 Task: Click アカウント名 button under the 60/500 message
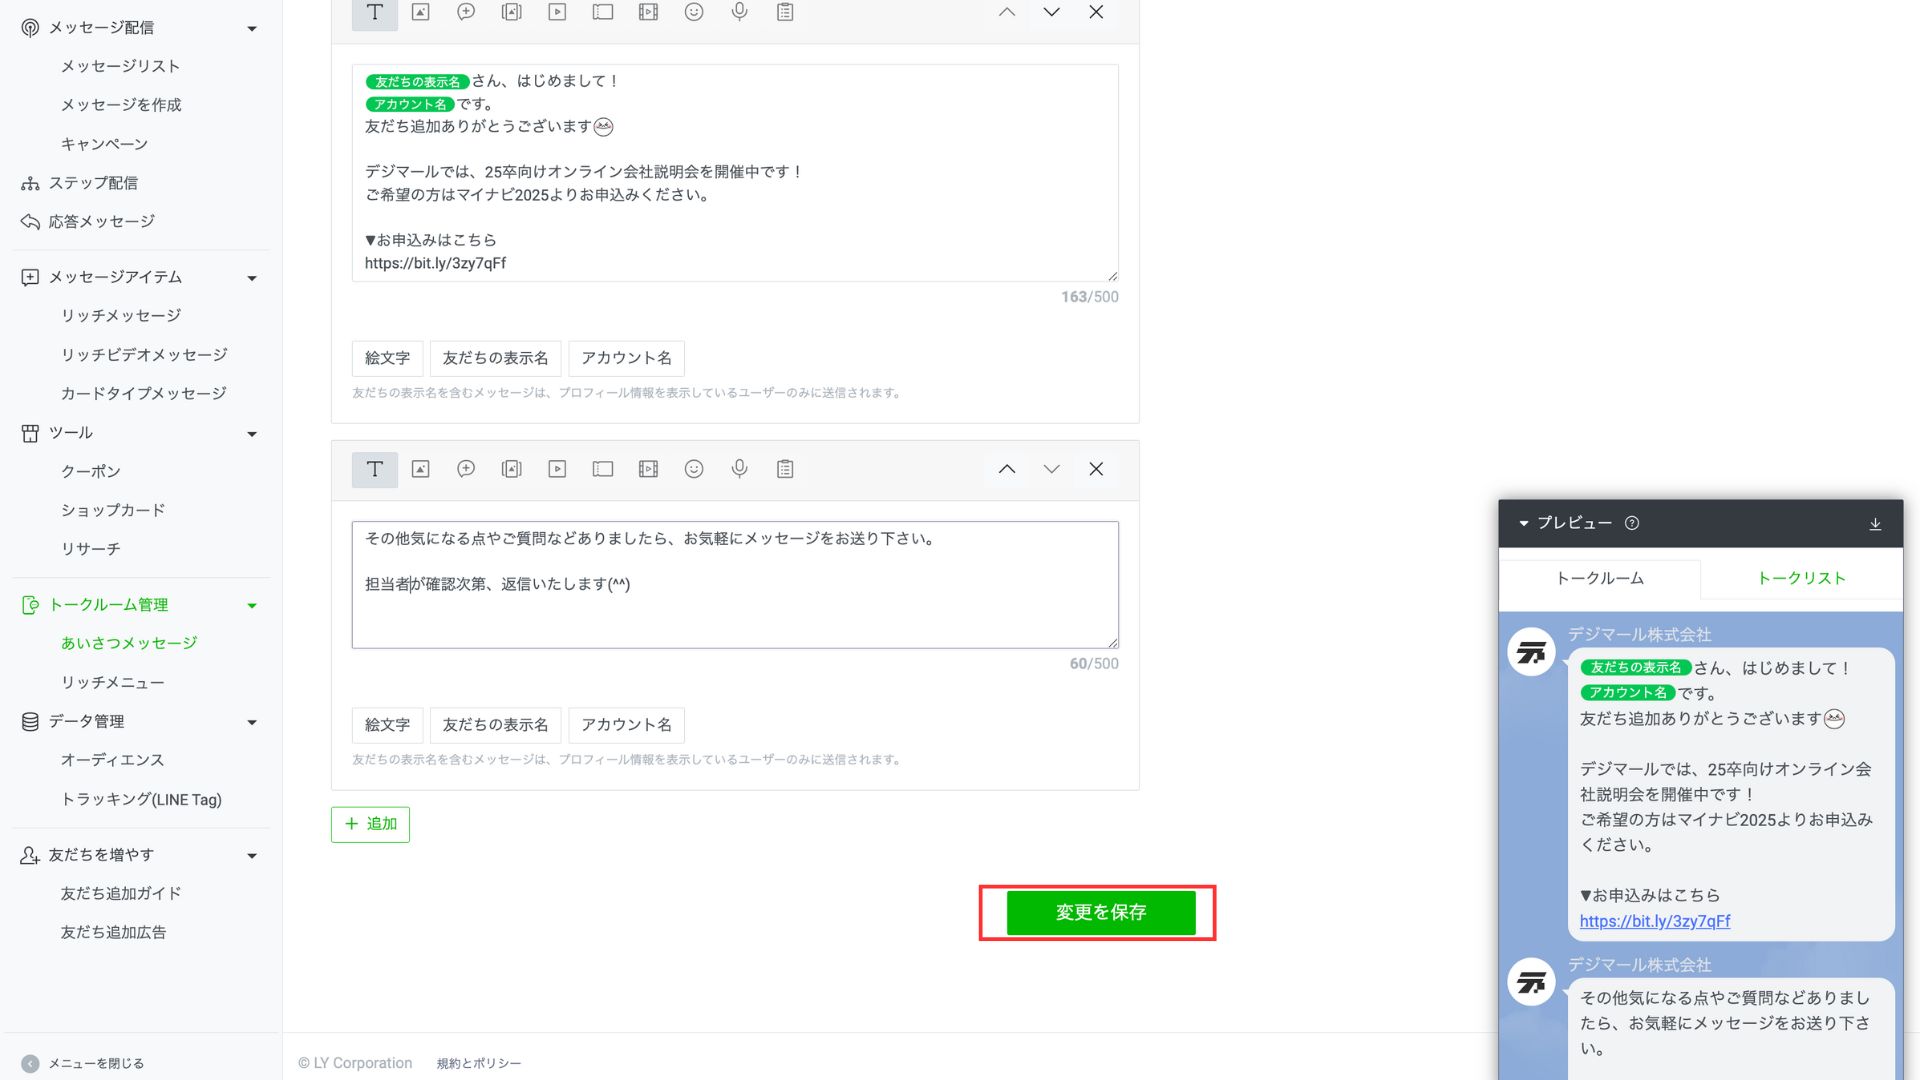point(626,725)
